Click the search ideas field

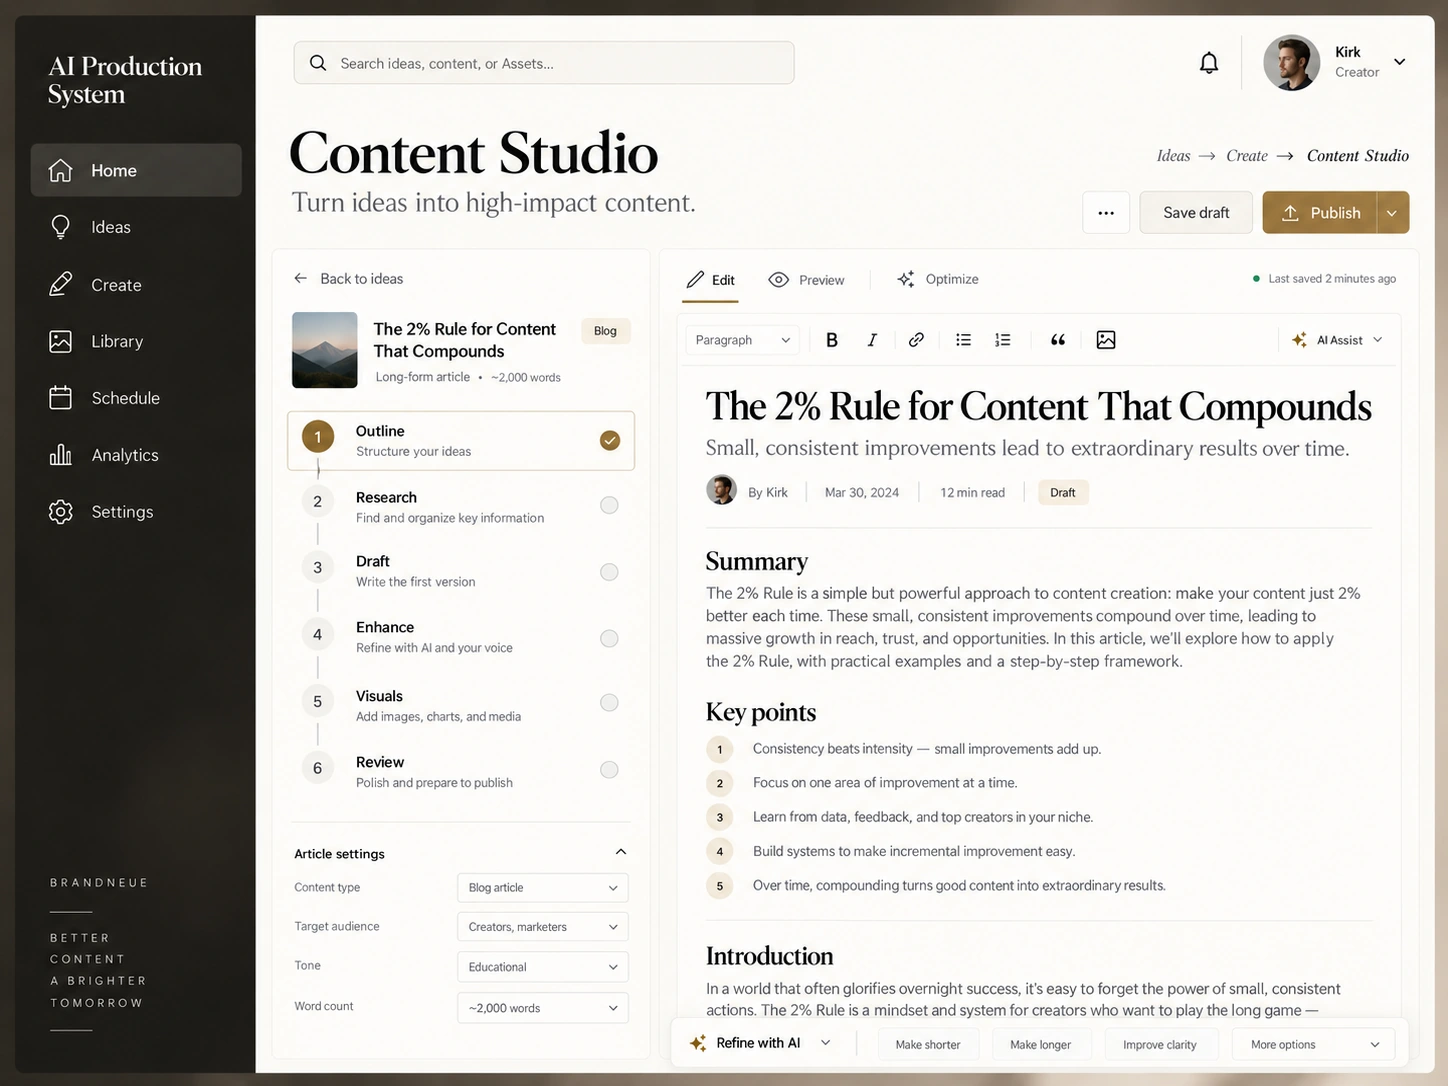pos(544,63)
